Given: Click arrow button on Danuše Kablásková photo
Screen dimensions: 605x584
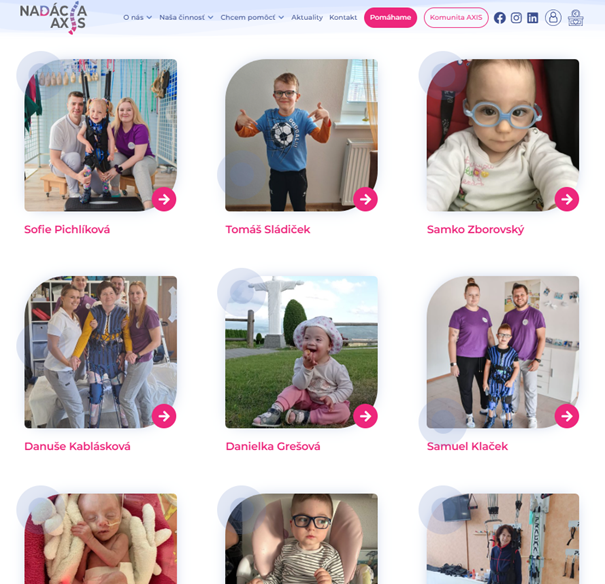Looking at the screenshot, I should point(164,416).
